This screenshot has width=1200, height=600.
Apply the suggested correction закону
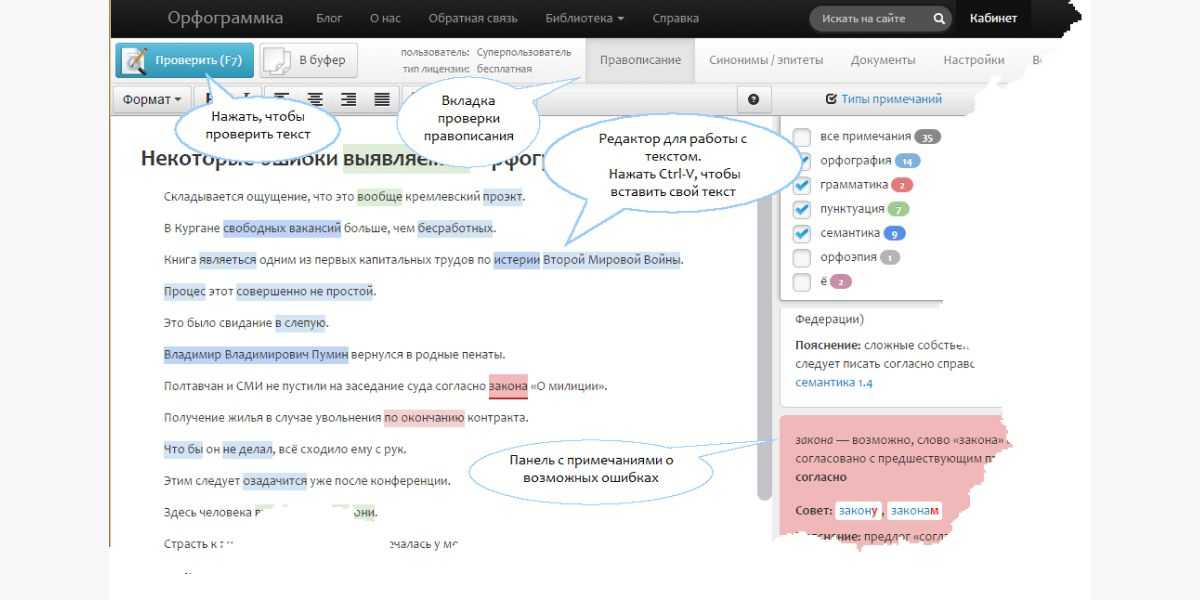(860, 510)
